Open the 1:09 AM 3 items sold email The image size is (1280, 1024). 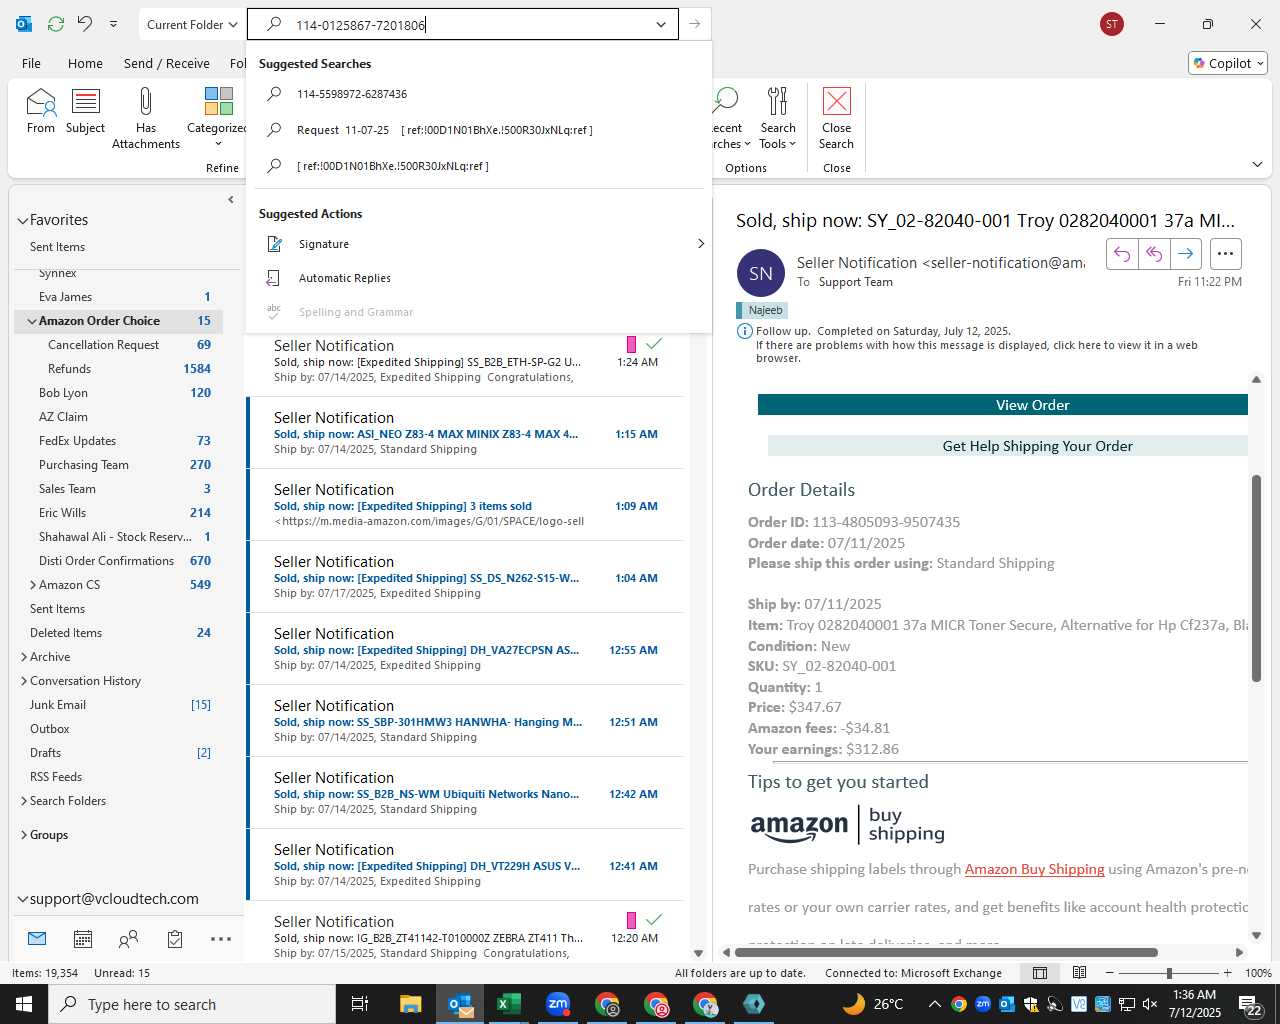(x=466, y=505)
